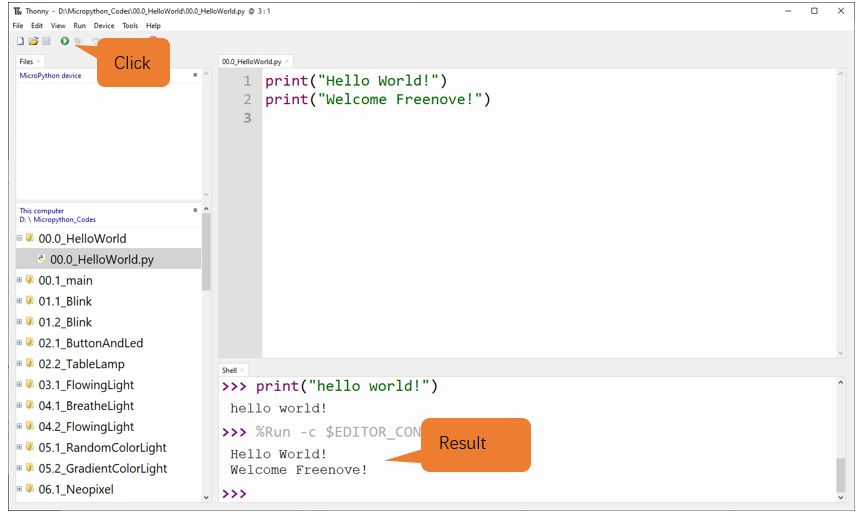Click Python file icon beside 00.0_HelloWorld.py
The width and height of the screenshot is (863, 515).
click(41, 259)
